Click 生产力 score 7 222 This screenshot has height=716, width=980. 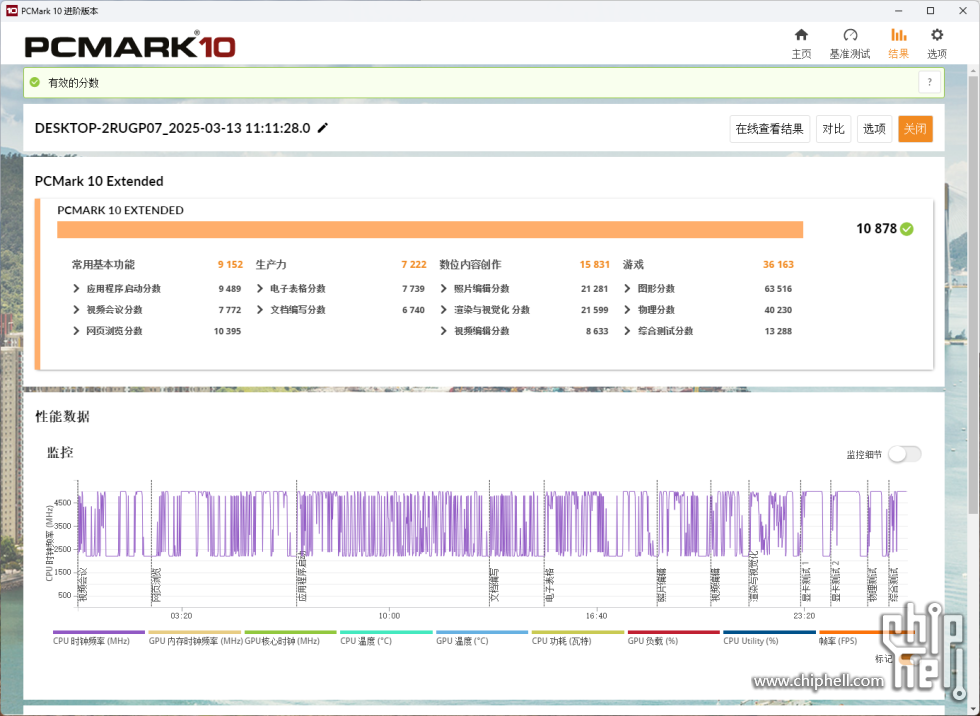[414, 264]
